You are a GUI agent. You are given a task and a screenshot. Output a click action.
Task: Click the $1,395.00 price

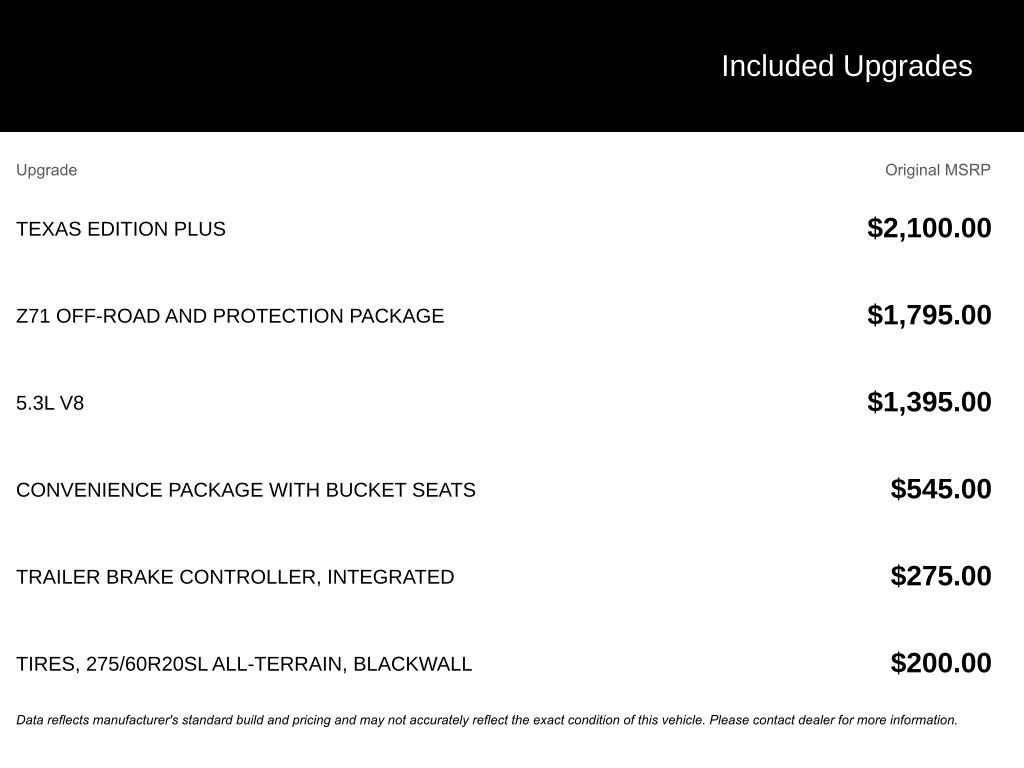929,402
